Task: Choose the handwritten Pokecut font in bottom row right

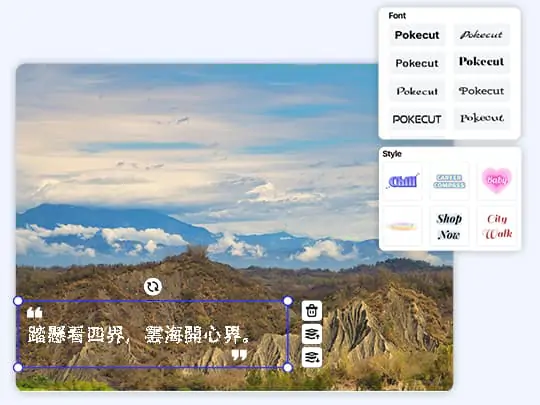Action: pyautogui.click(x=481, y=118)
